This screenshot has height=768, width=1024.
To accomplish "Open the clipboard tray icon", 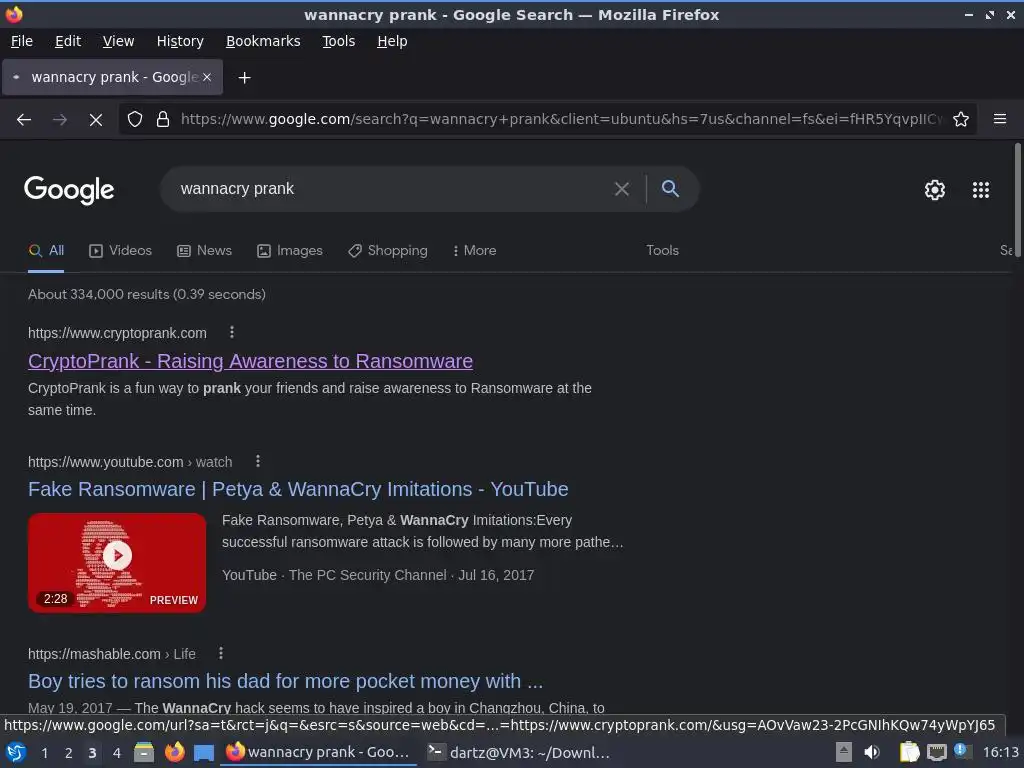I will tap(909, 752).
